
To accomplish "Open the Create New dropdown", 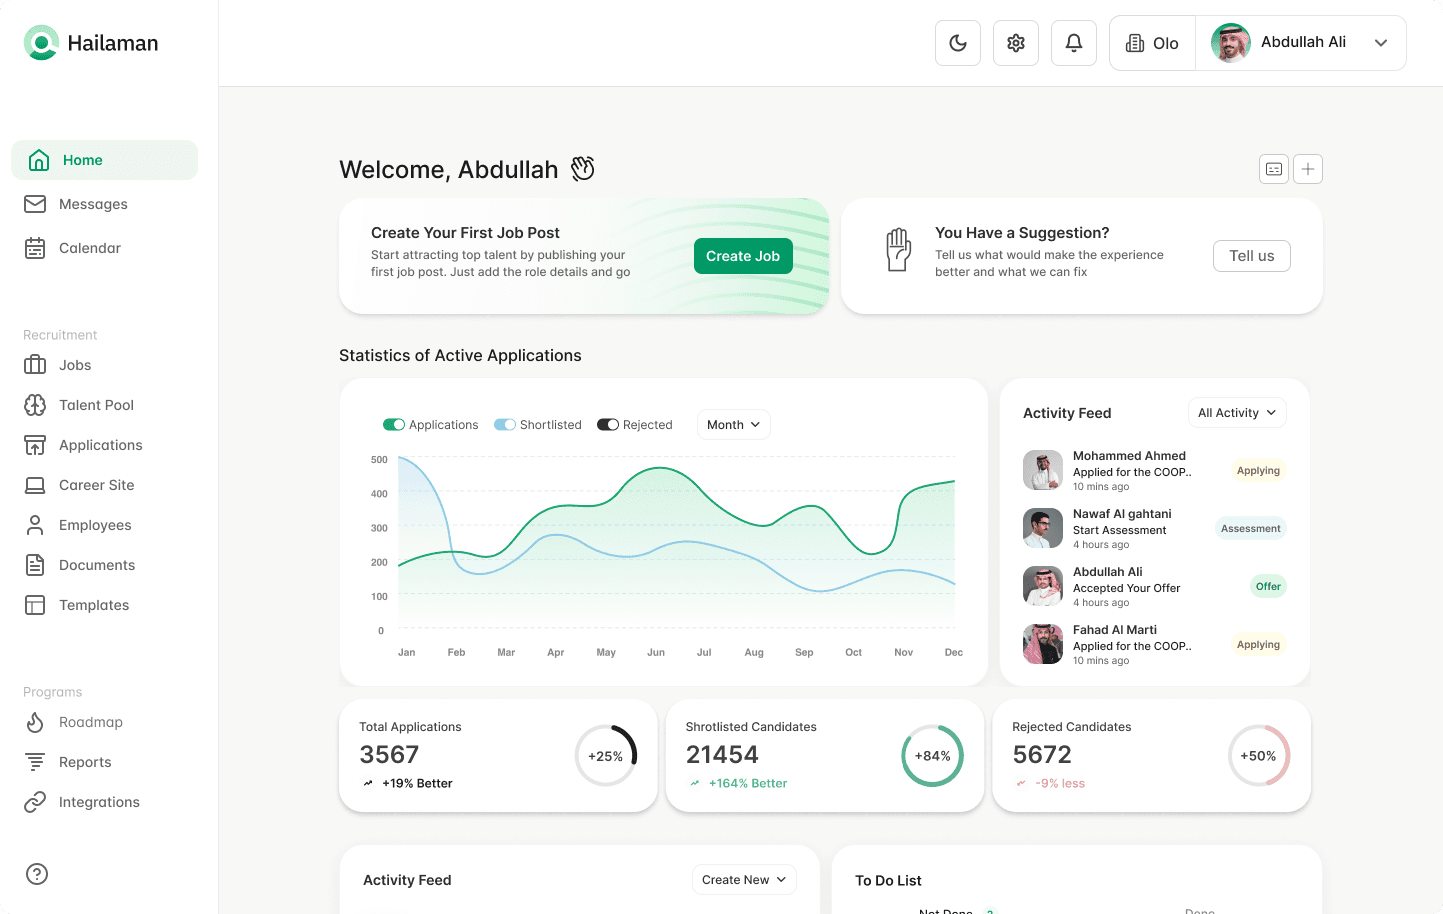I will (x=744, y=880).
